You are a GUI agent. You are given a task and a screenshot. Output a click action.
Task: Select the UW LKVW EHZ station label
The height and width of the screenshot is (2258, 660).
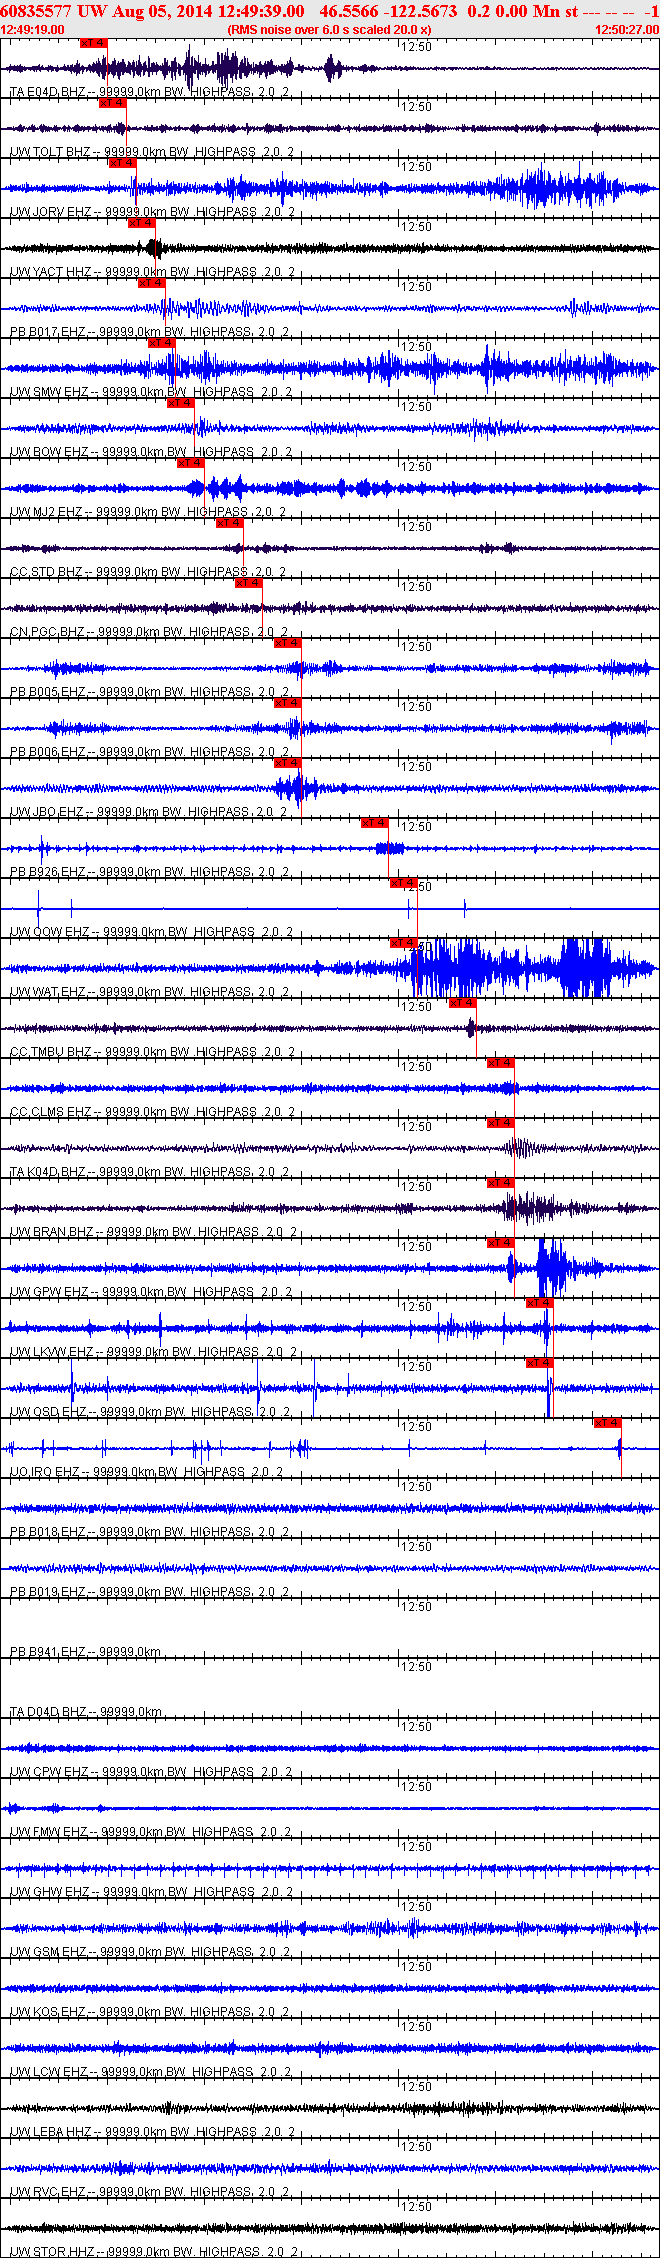click(153, 1352)
